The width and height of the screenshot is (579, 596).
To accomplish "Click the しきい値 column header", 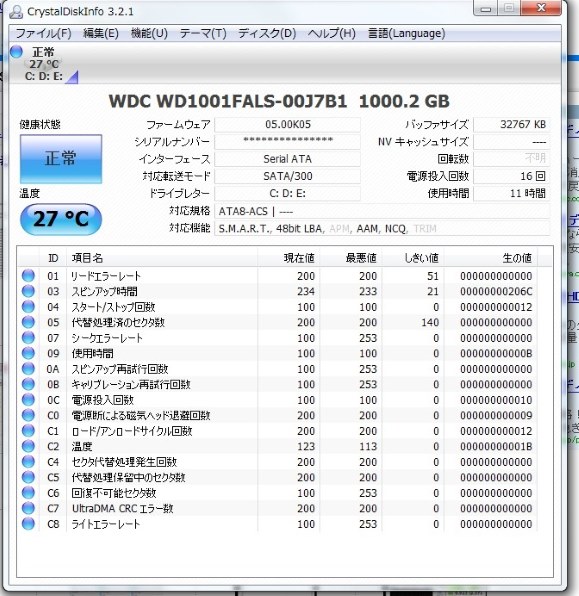I will click(x=413, y=258).
